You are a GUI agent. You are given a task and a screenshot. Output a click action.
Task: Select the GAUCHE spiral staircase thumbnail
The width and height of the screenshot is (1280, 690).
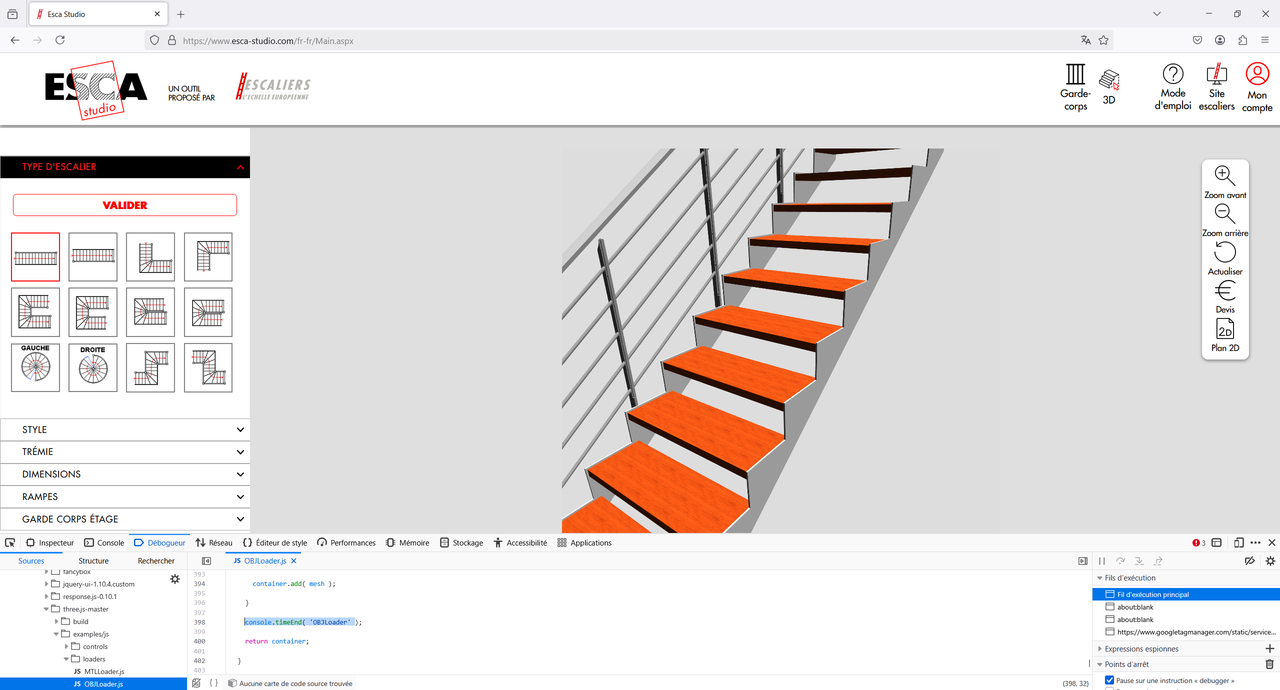35,367
